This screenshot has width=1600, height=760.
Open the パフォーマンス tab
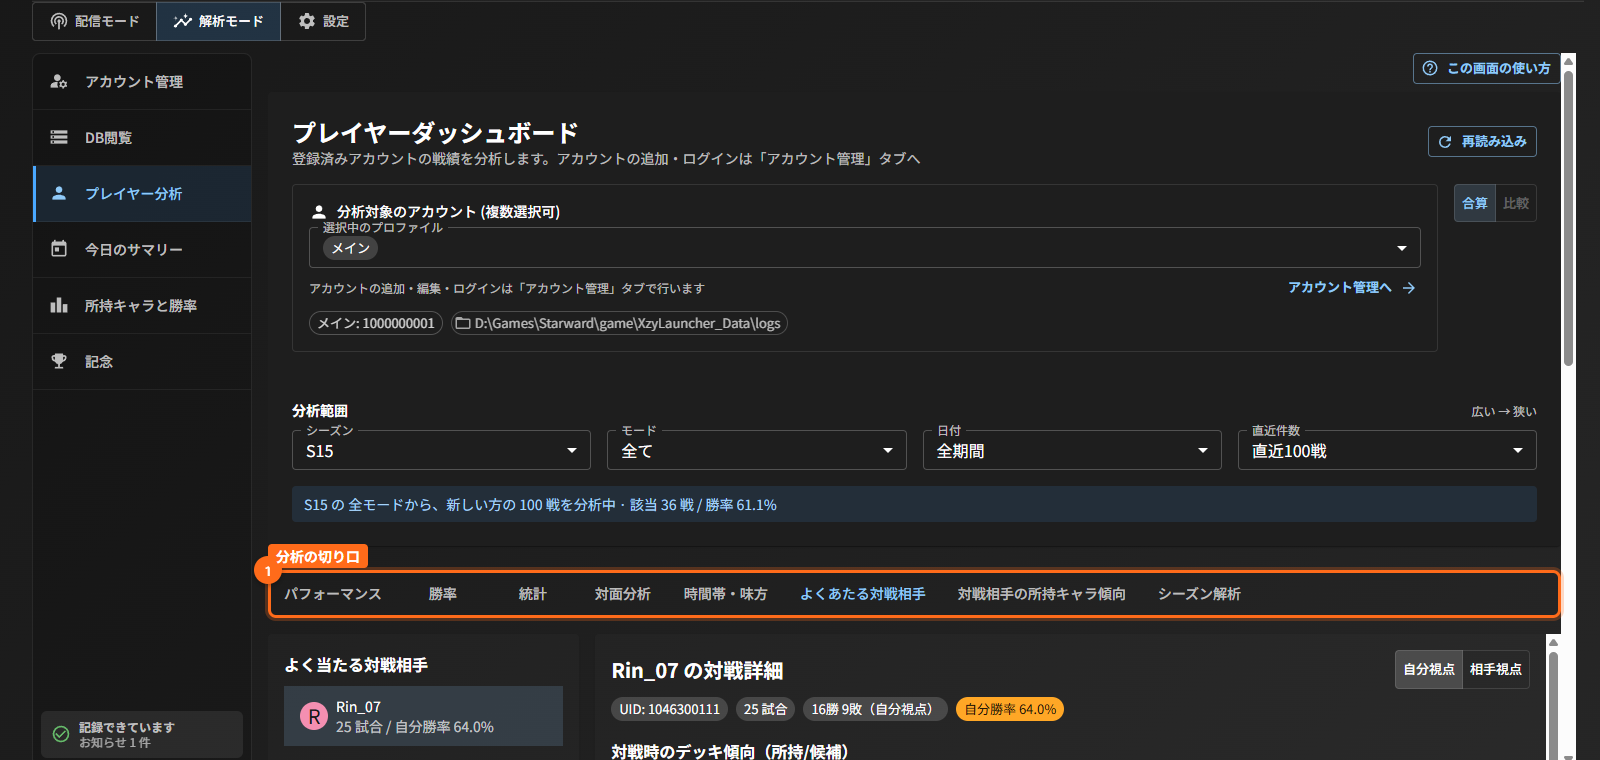tap(333, 594)
